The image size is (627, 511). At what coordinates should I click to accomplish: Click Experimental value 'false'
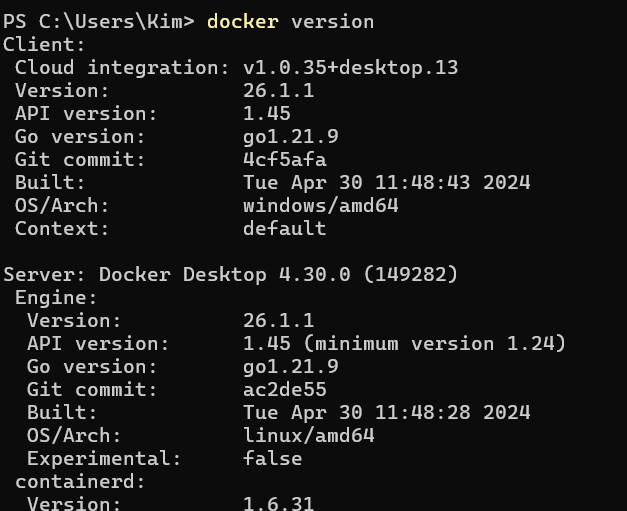[x=273, y=458]
